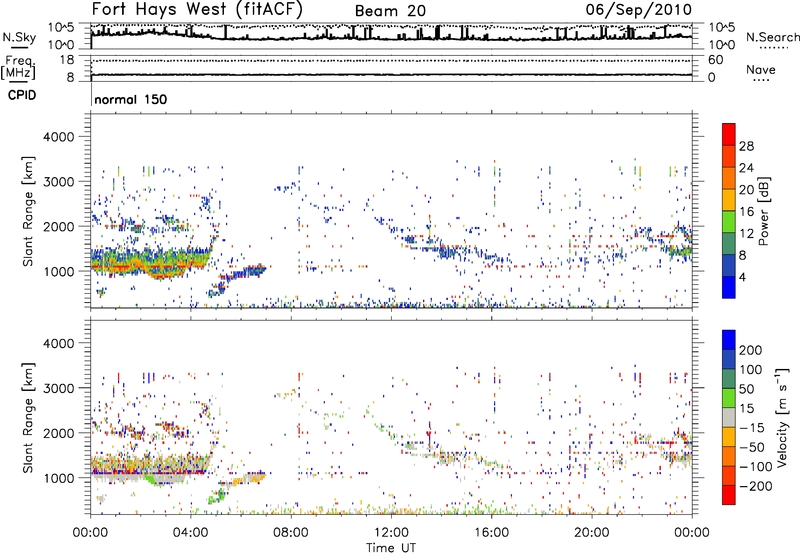This screenshot has width=800, height=554.
Task: Click the N.Search legend label
Action: coord(772,37)
